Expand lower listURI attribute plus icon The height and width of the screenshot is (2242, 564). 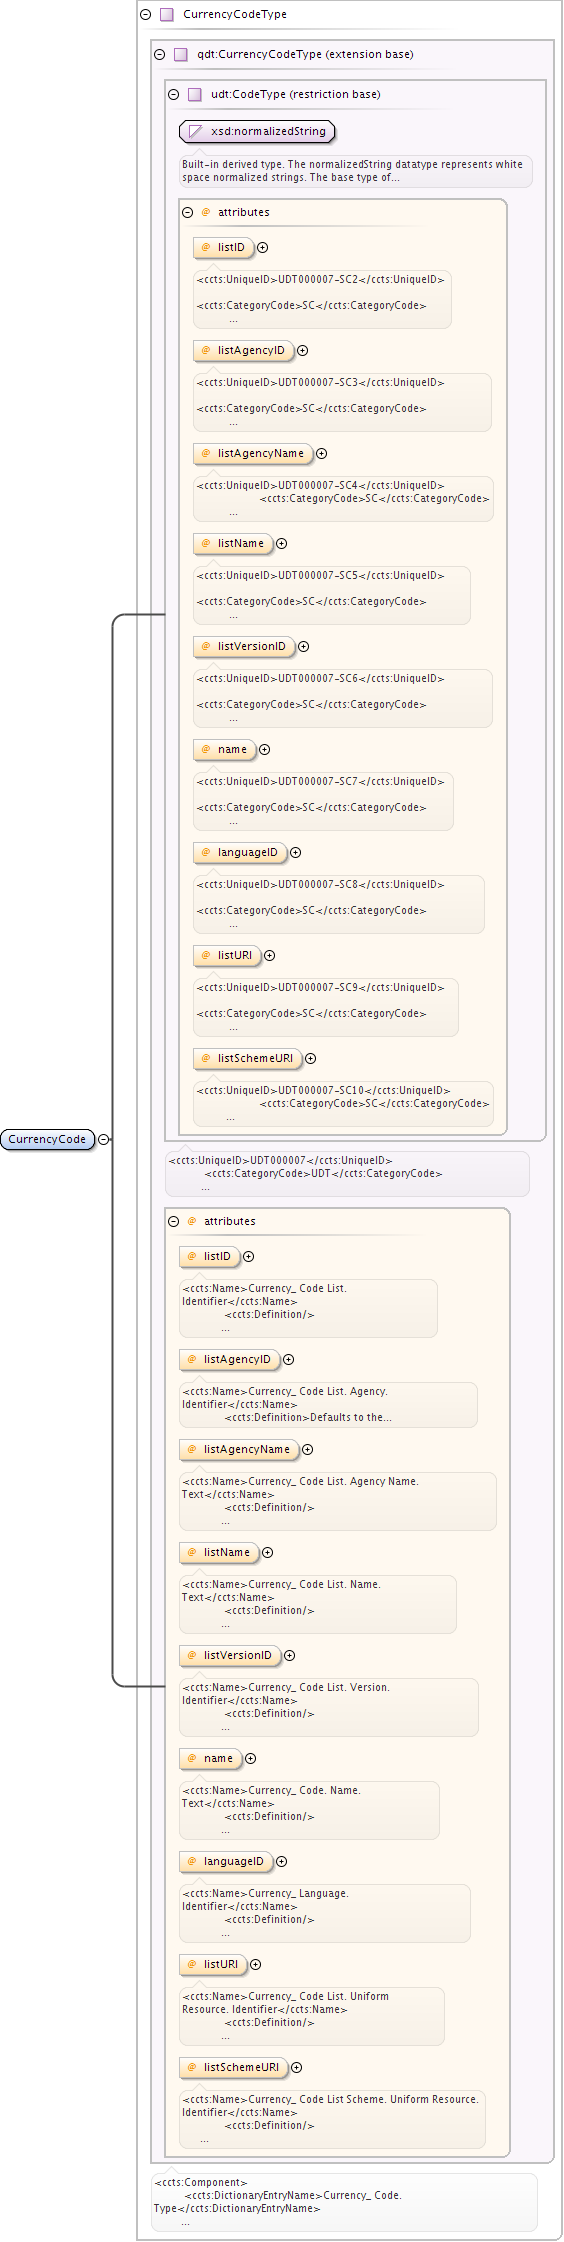(x=256, y=1965)
